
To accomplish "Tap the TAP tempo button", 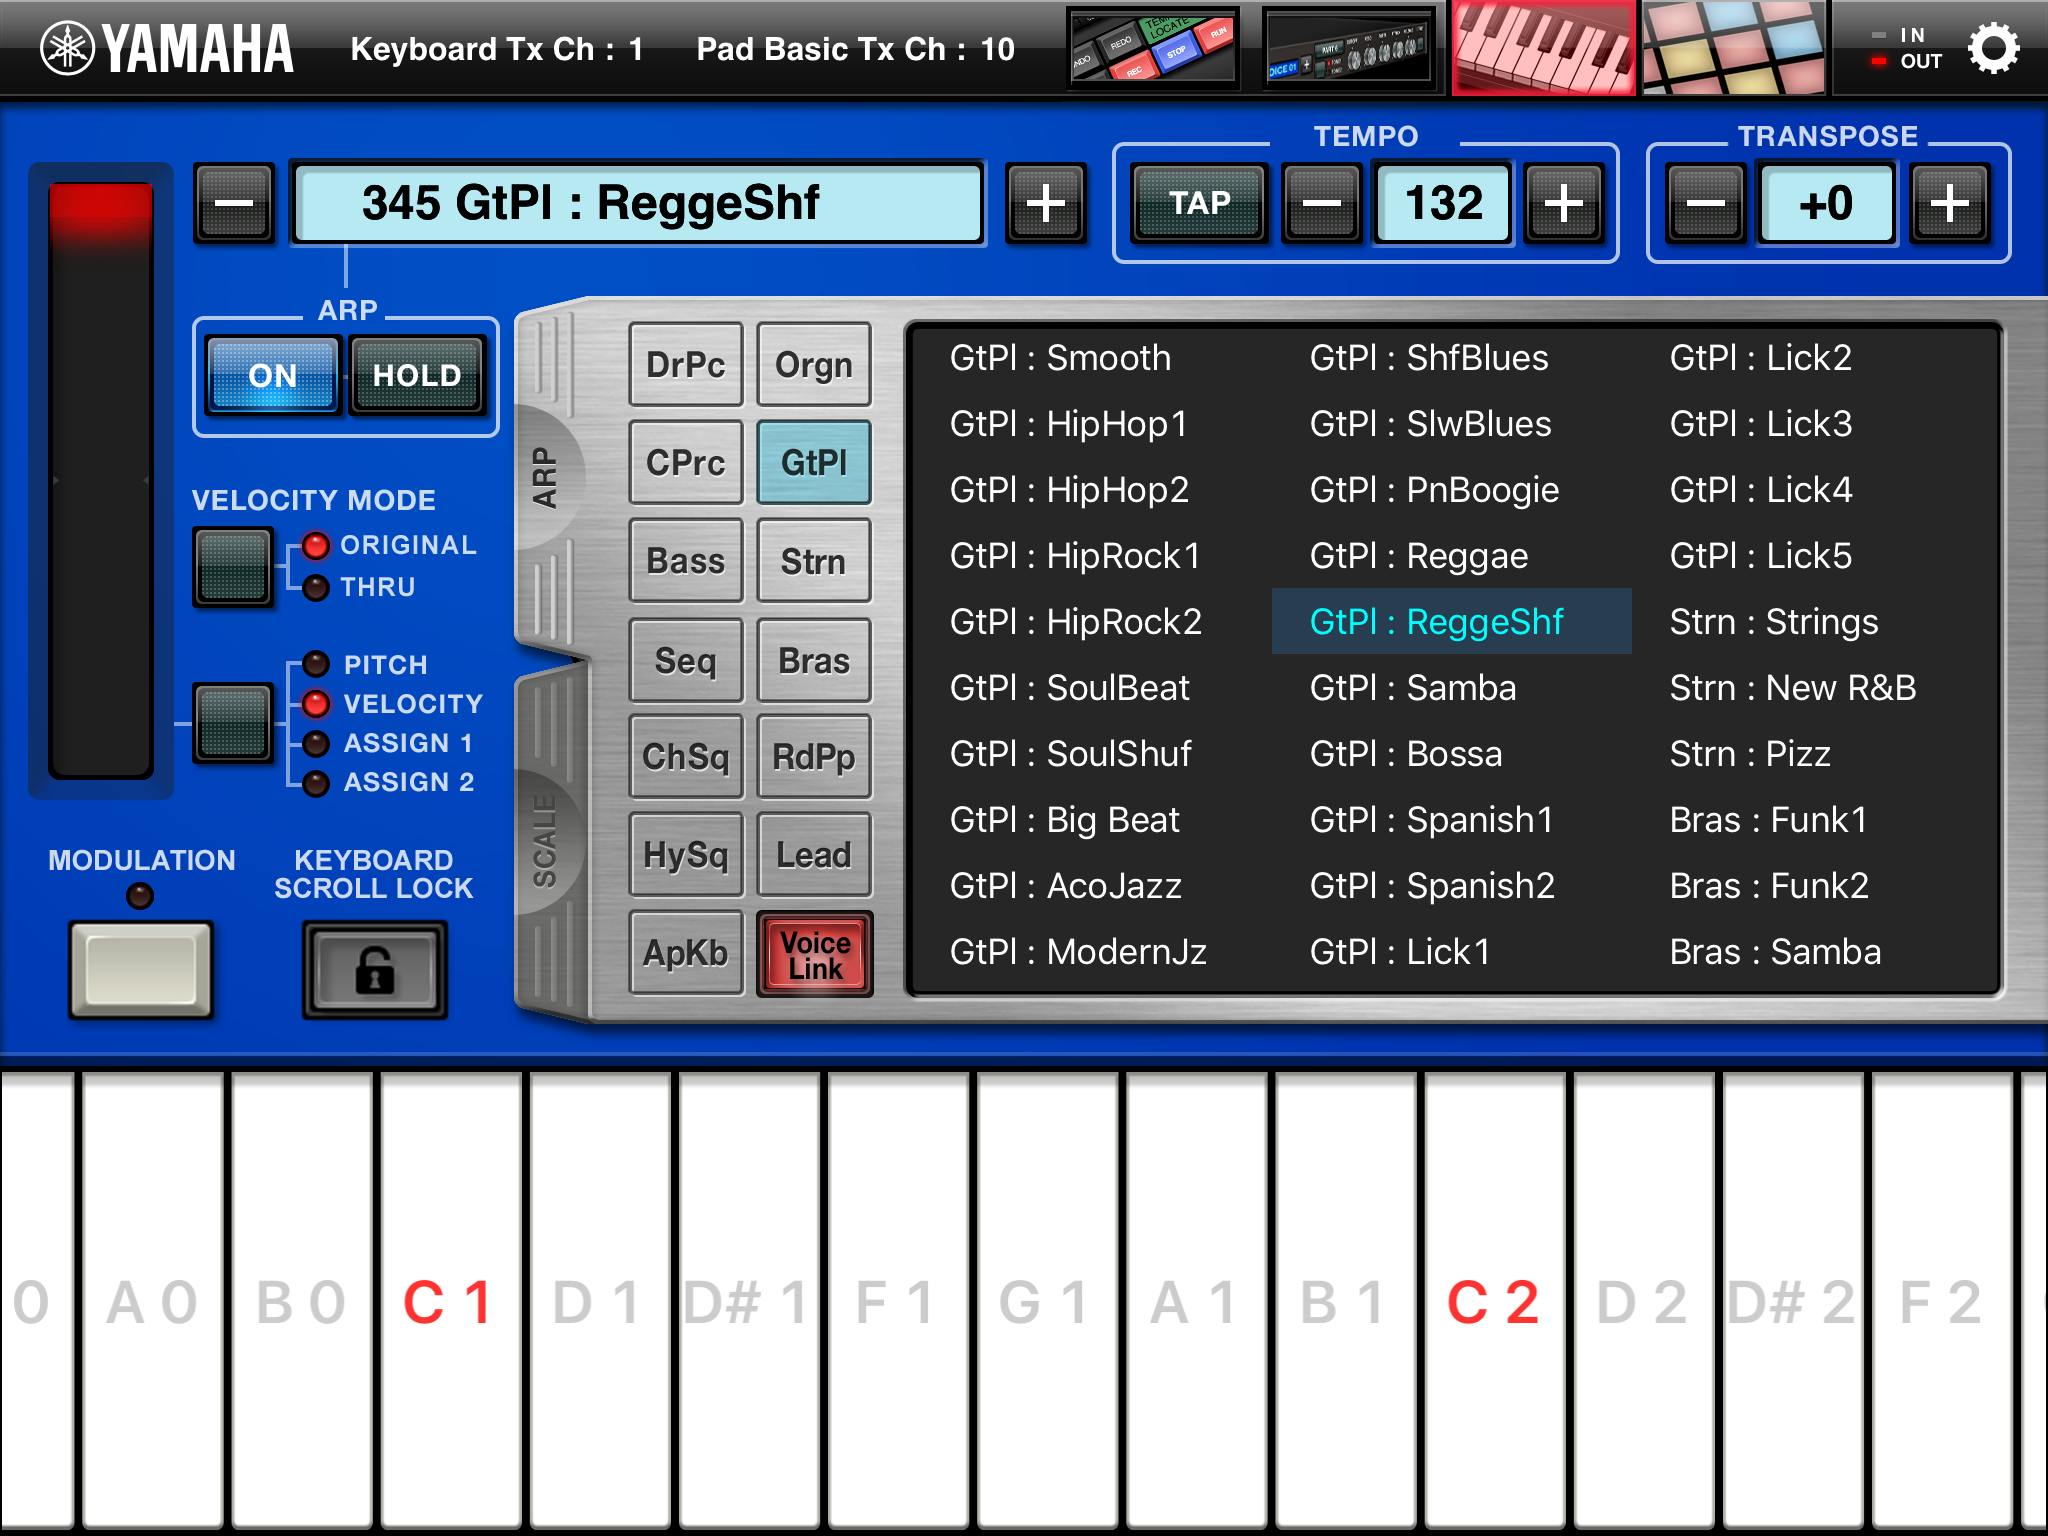I will pyautogui.click(x=1197, y=202).
